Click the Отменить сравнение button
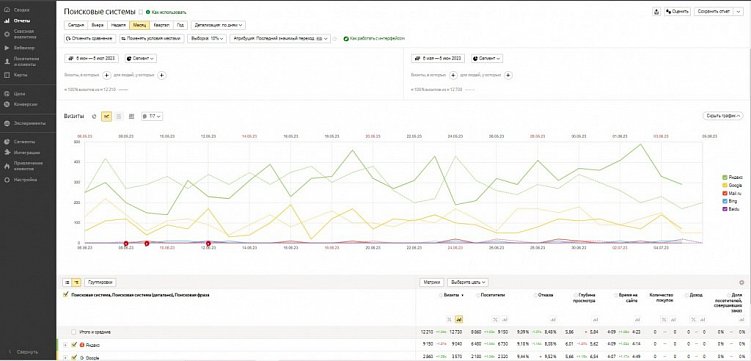This screenshot has height=361, width=751. tap(90, 38)
